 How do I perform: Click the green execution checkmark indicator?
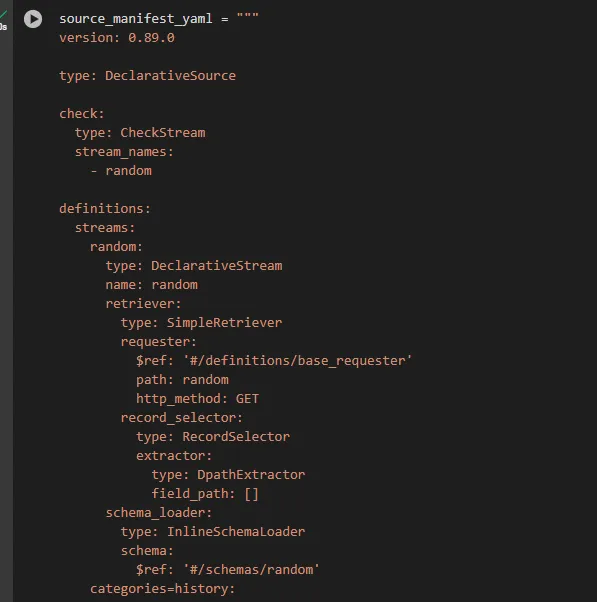[3, 15]
